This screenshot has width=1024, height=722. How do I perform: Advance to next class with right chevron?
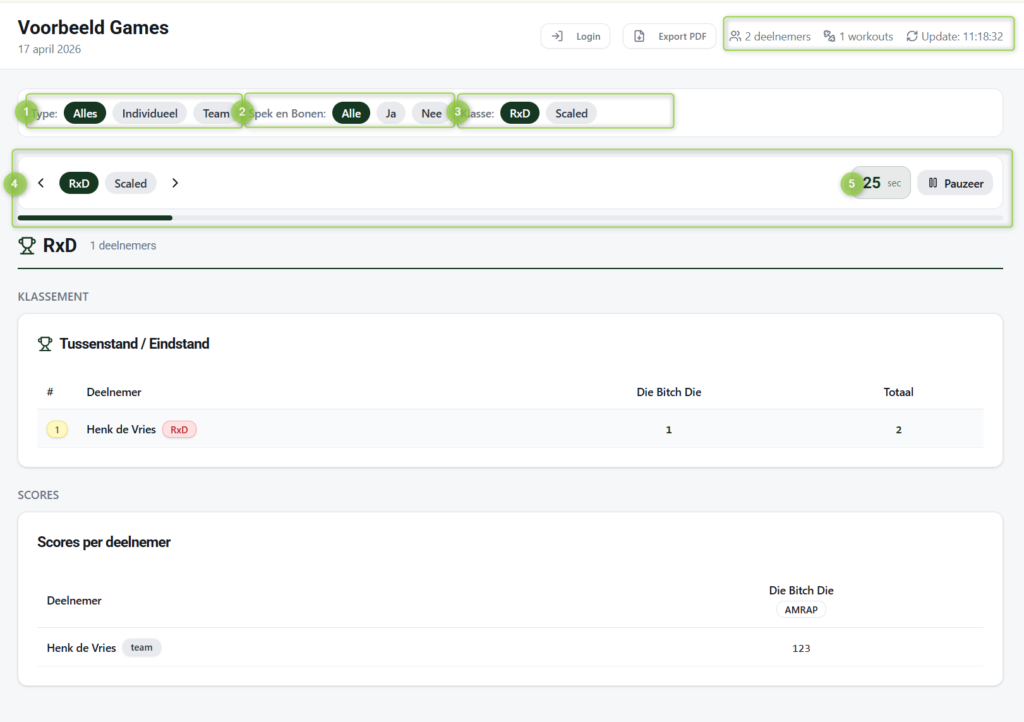175,183
